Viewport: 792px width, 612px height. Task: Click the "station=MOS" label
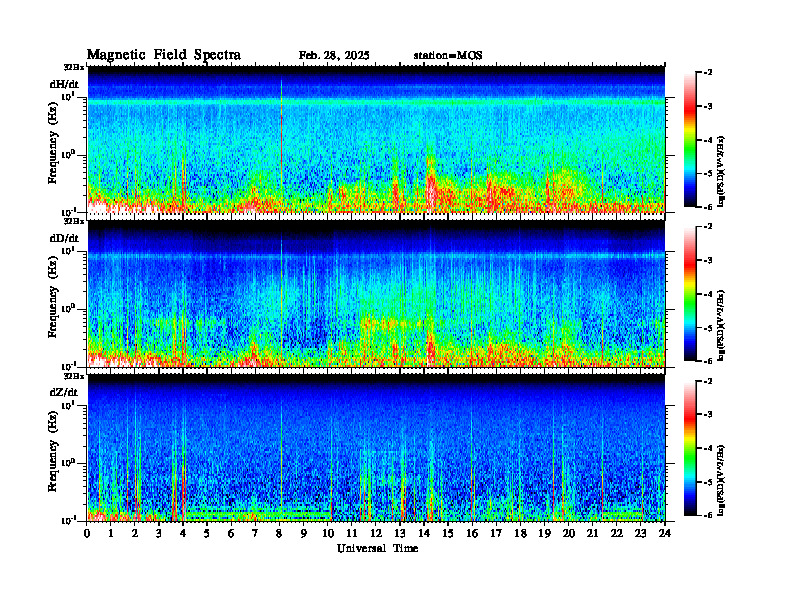click(448, 56)
